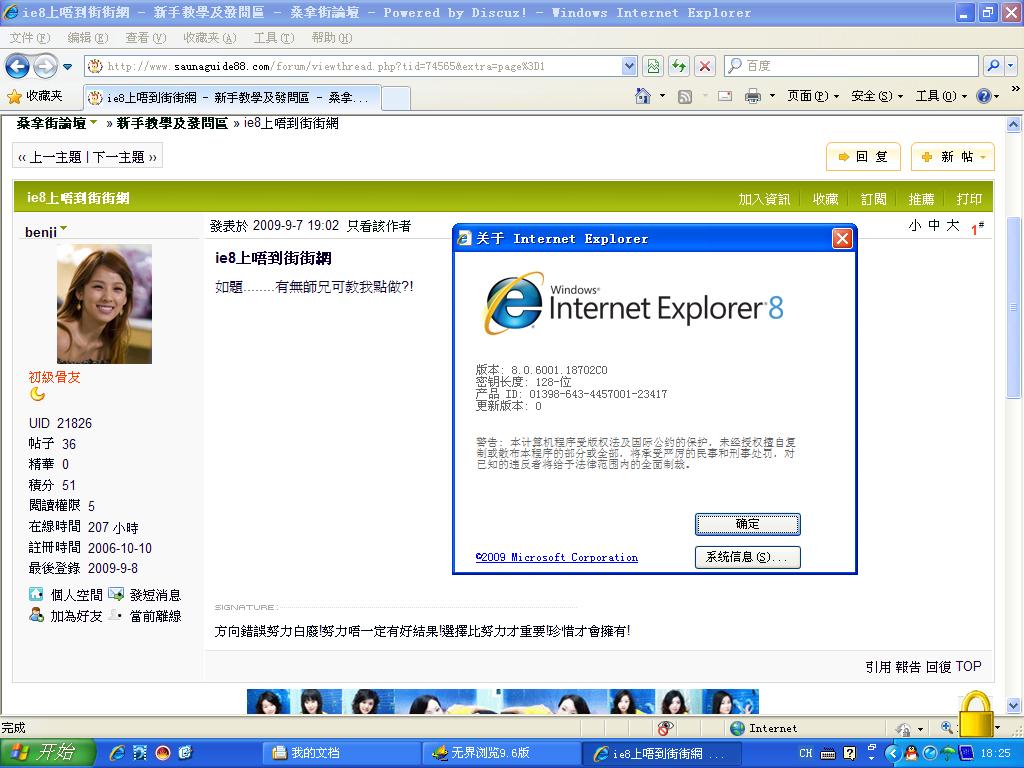Click the 百度 search box
1024x768 pixels.
point(852,66)
